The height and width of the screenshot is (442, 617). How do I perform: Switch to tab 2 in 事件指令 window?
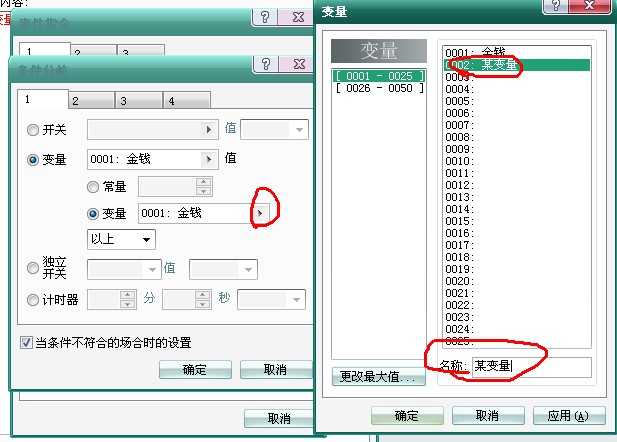[x=94, y=50]
